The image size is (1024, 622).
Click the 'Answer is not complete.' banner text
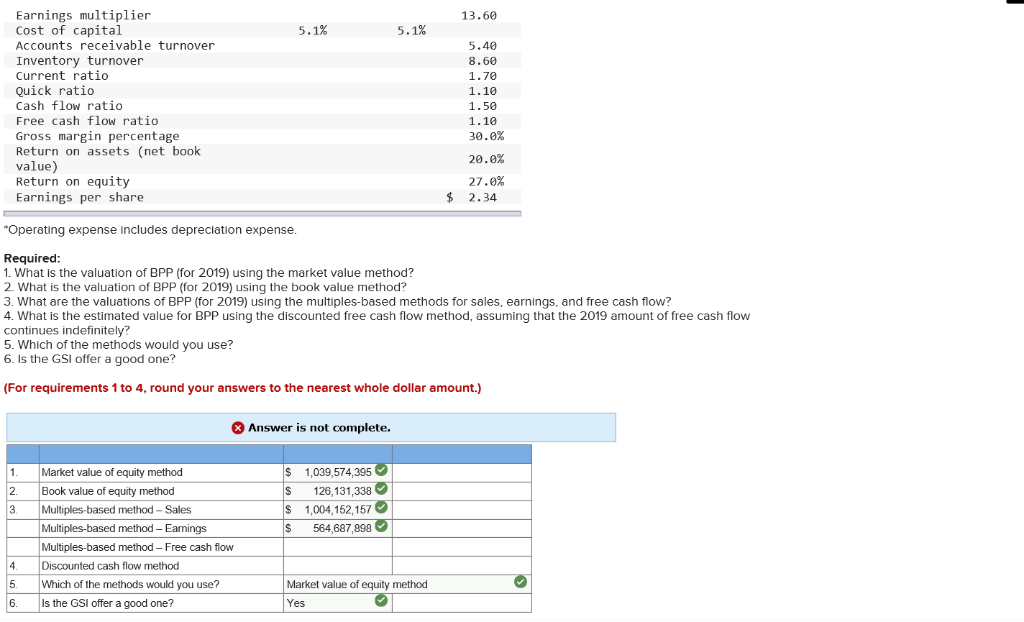[x=319, y=428]
